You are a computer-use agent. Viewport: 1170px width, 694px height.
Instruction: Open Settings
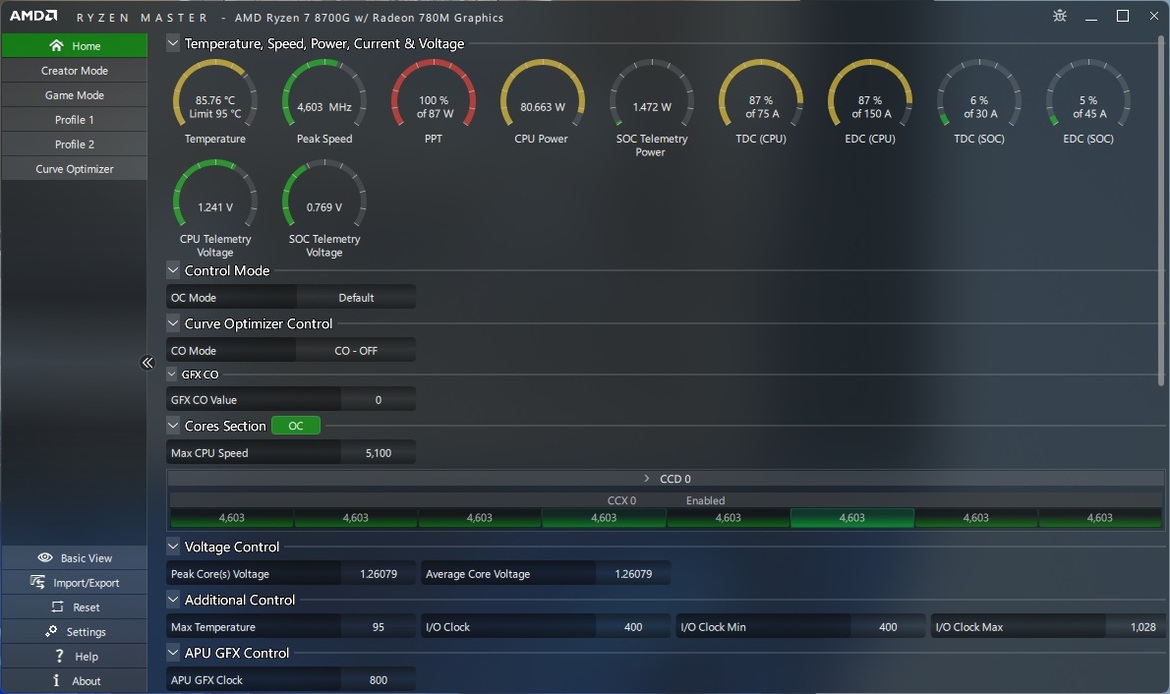coord(75,631)
